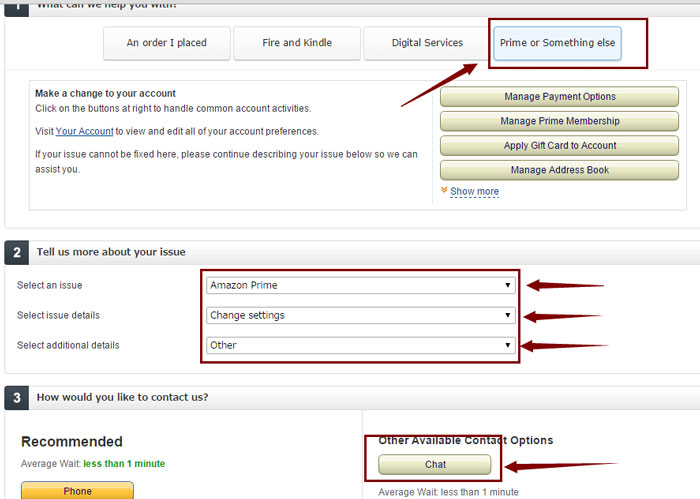Expand the issue details dropdown showing Change settings

[360, 315]
